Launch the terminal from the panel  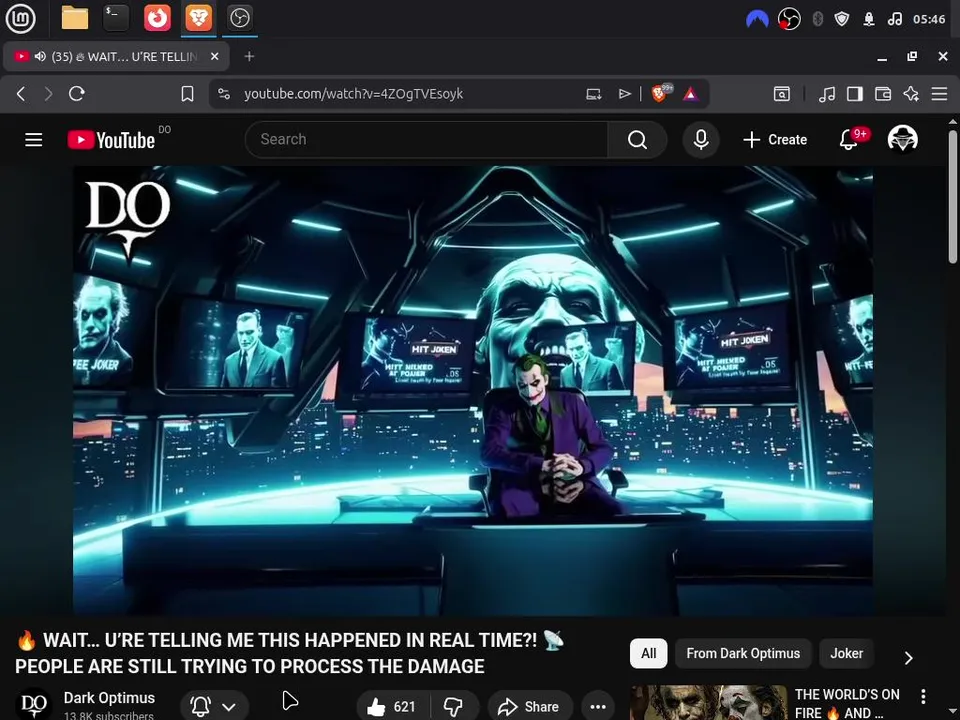tap(116, 18)
